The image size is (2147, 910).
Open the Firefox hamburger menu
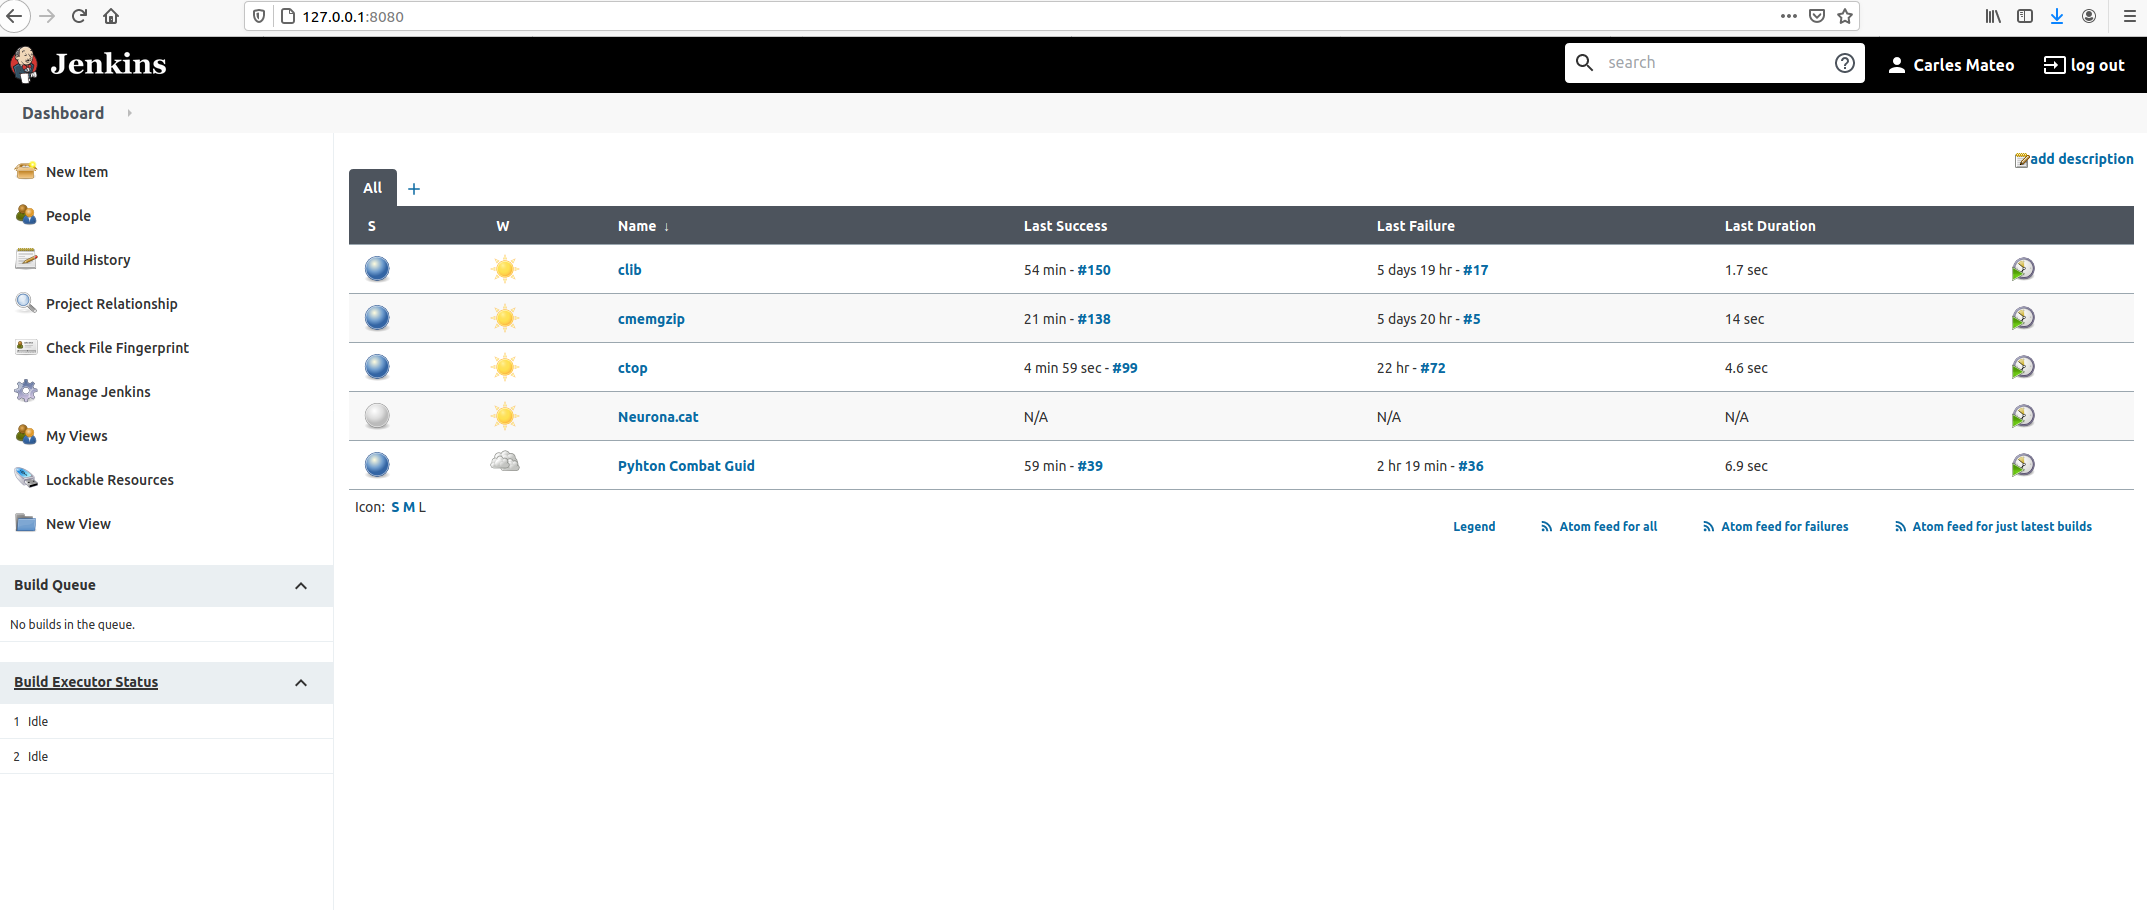2130,16
